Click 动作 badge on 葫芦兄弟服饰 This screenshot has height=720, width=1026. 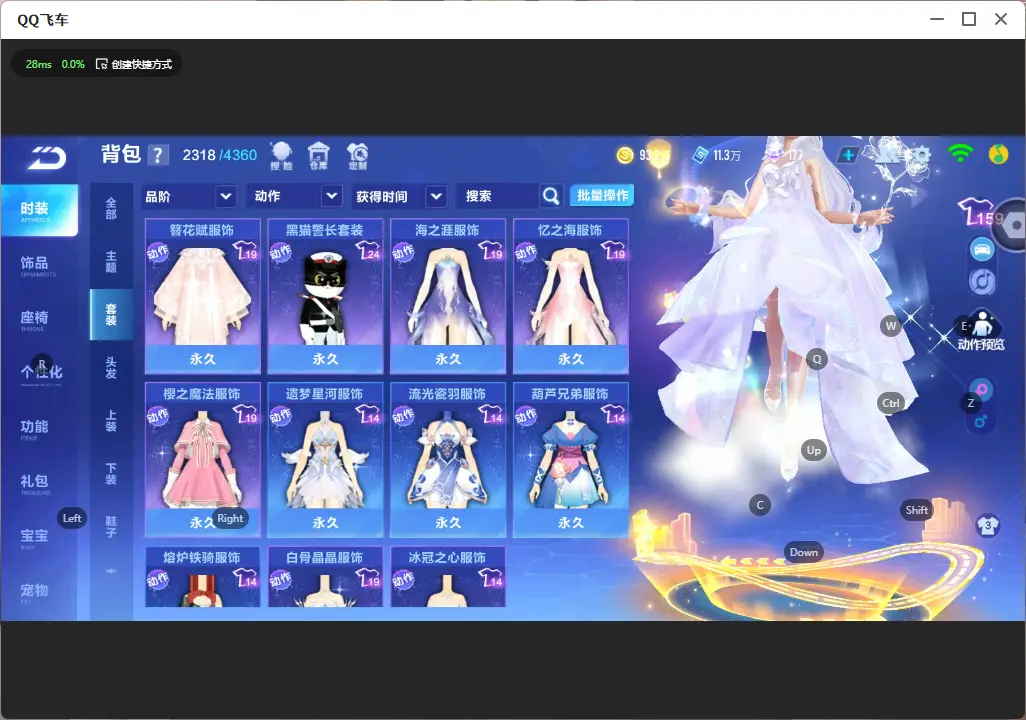(x=525, y=416)
